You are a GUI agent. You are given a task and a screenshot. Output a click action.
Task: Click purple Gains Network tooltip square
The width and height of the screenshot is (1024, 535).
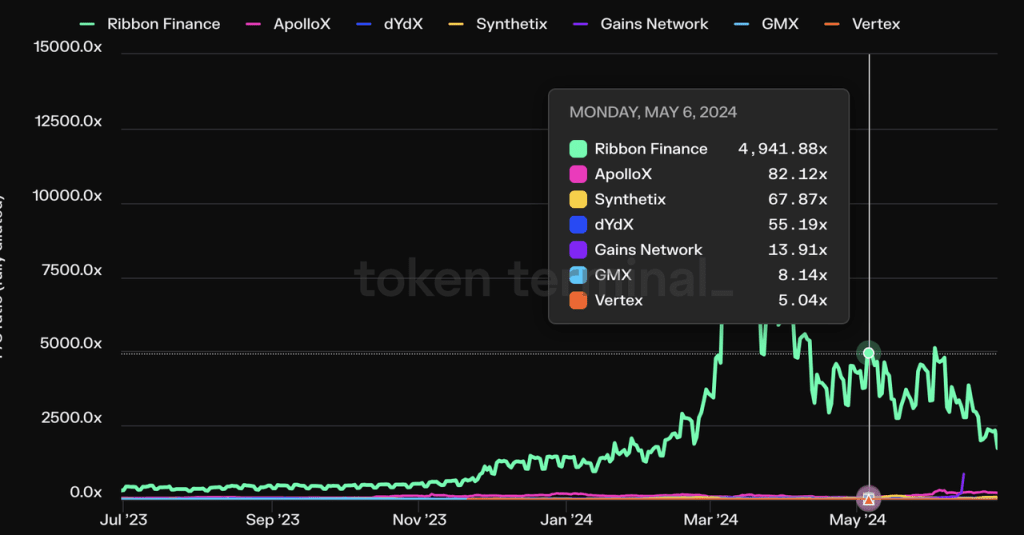pos(578,250)
